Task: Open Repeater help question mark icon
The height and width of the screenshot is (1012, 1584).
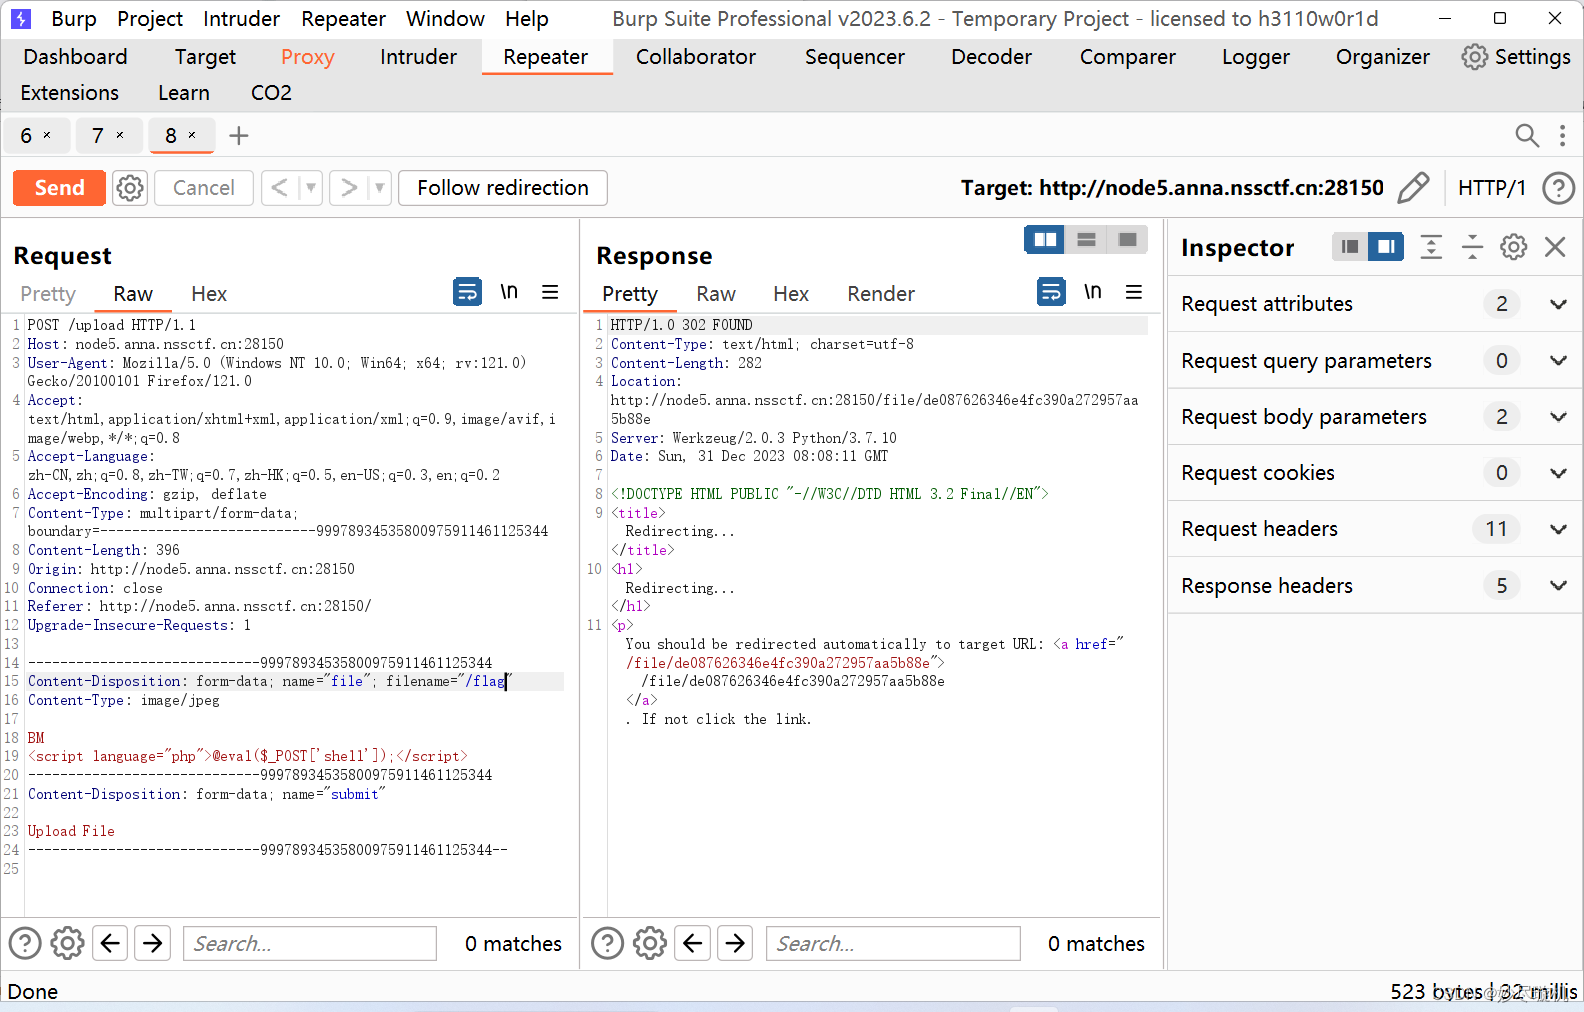Action: [x=1558, y=188]
